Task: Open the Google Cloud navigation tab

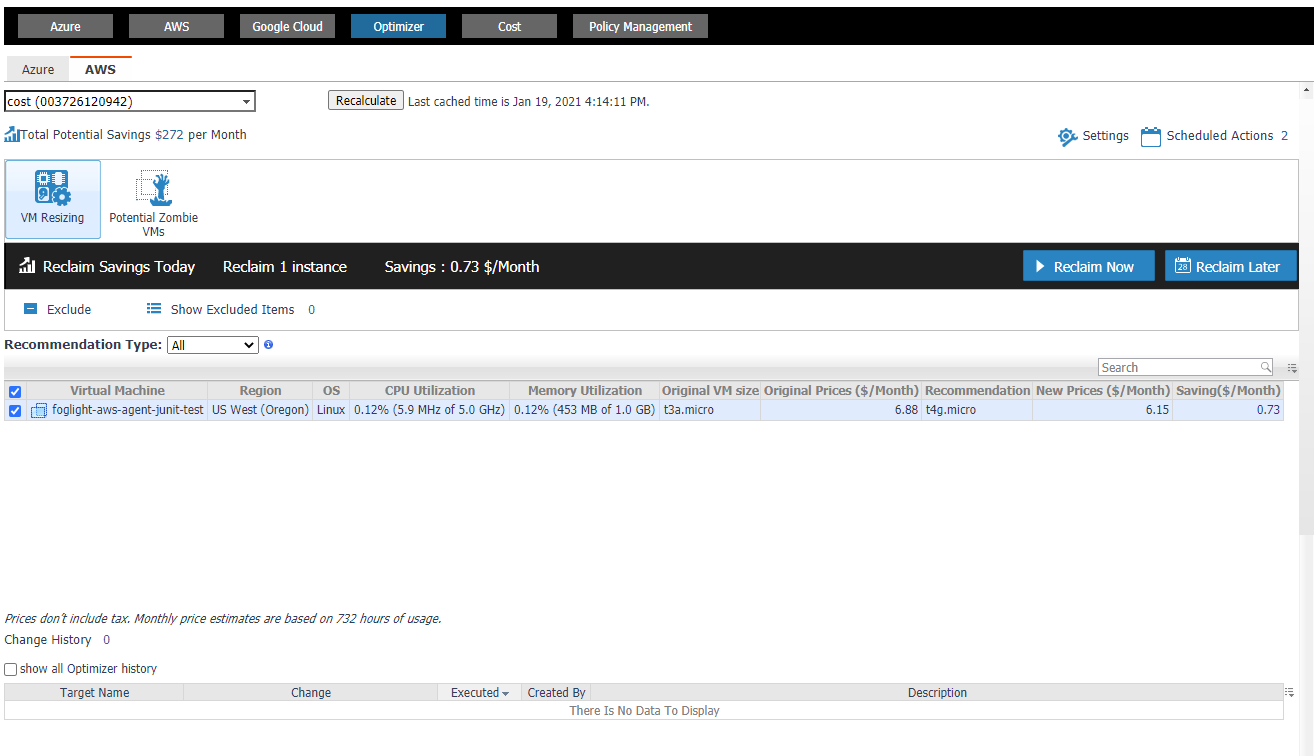Action: coord(287,26)
